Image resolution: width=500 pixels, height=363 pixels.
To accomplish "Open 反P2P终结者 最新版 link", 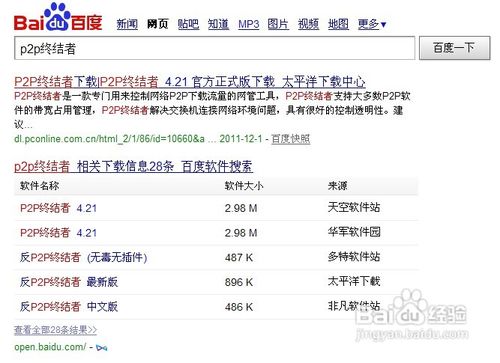I will [x=69, y=282].
